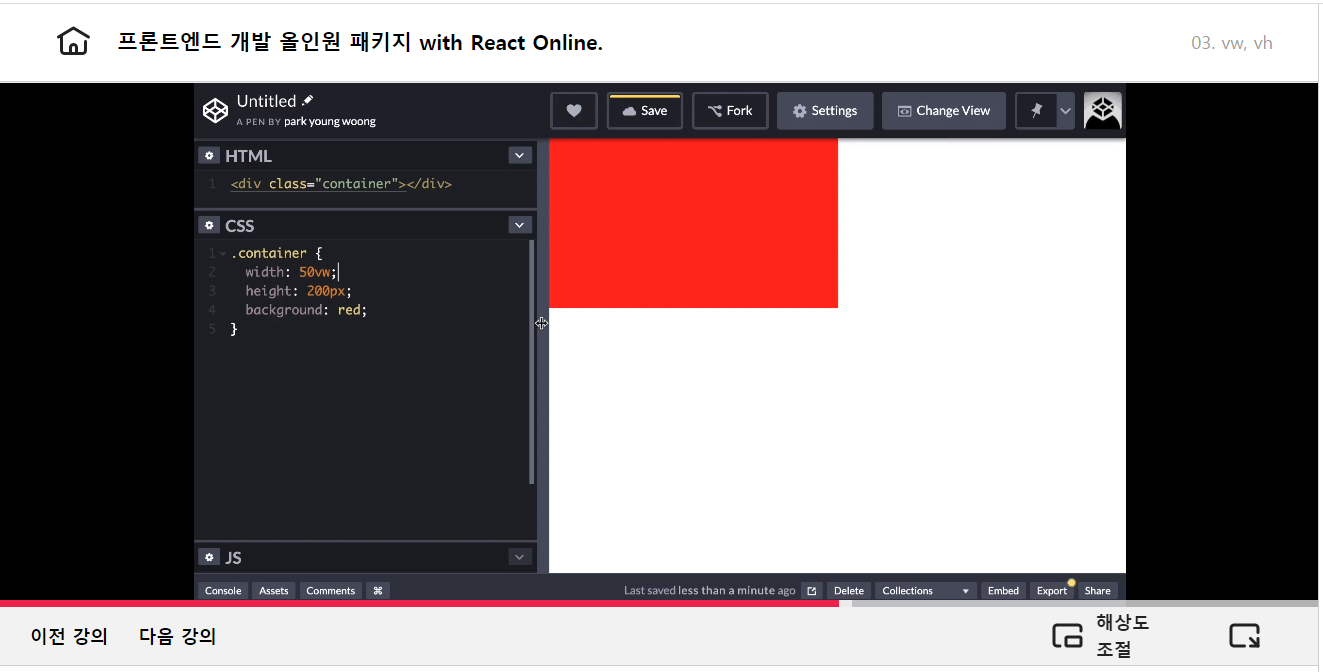The width and height of the screenshot is (1323, 672).
Task: Click the home icon
Action: pyautogui.click(x=73, y=42)
